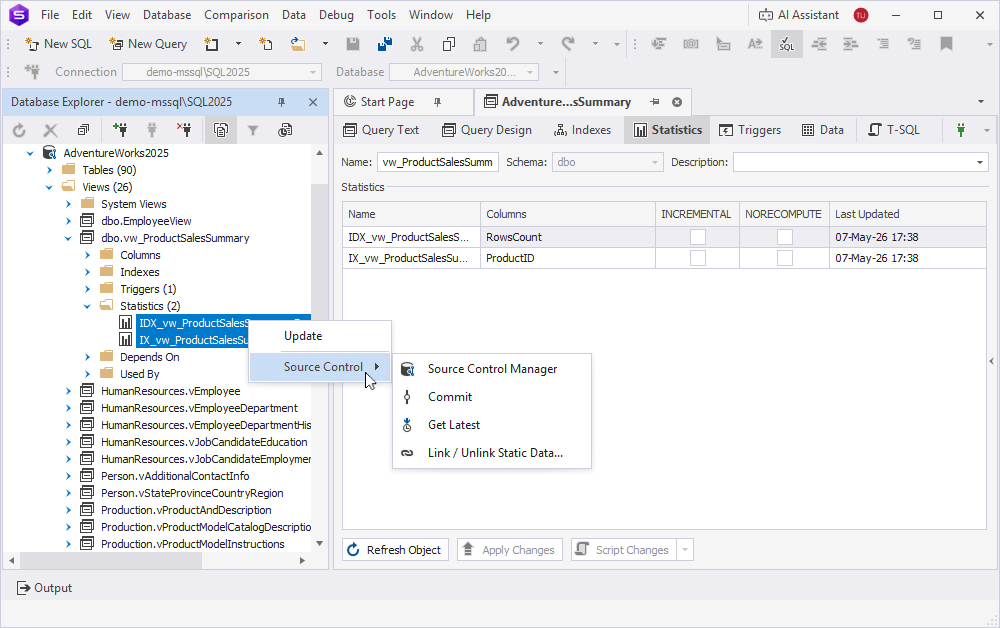This screenshot has height=628, width=1000.
Task: Expand the dbo.EmployeeView node
Action: click(x=68, y=221)
